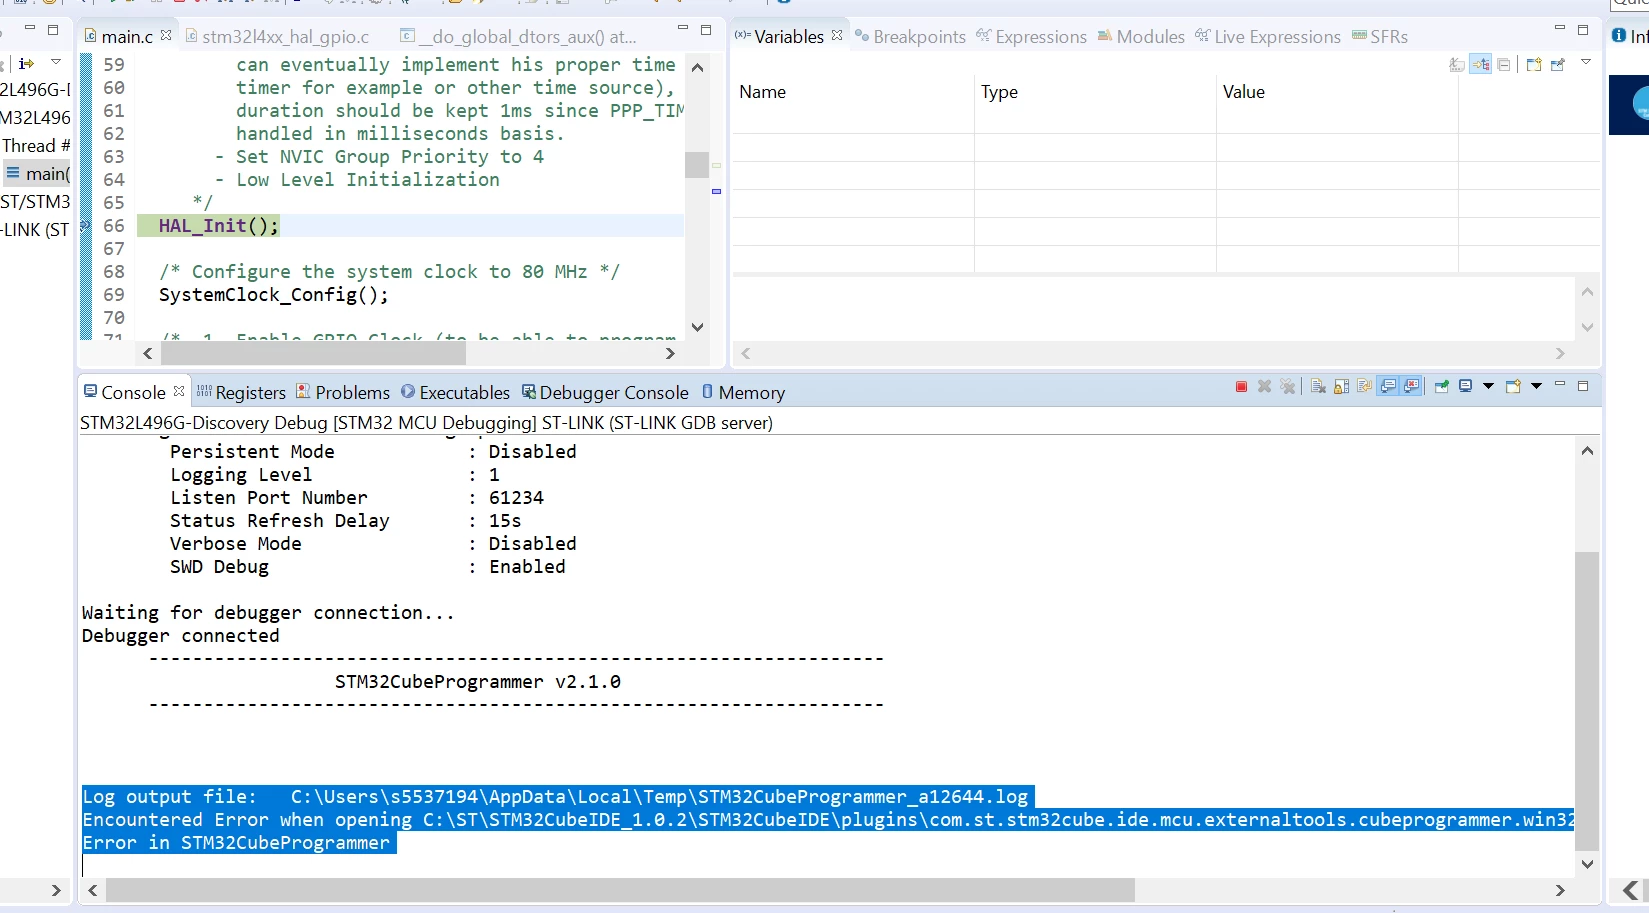The width and height of the screenshot is (1649, 913).
Task: Select the SFRs tab
Action: [x=1380, y=37]
